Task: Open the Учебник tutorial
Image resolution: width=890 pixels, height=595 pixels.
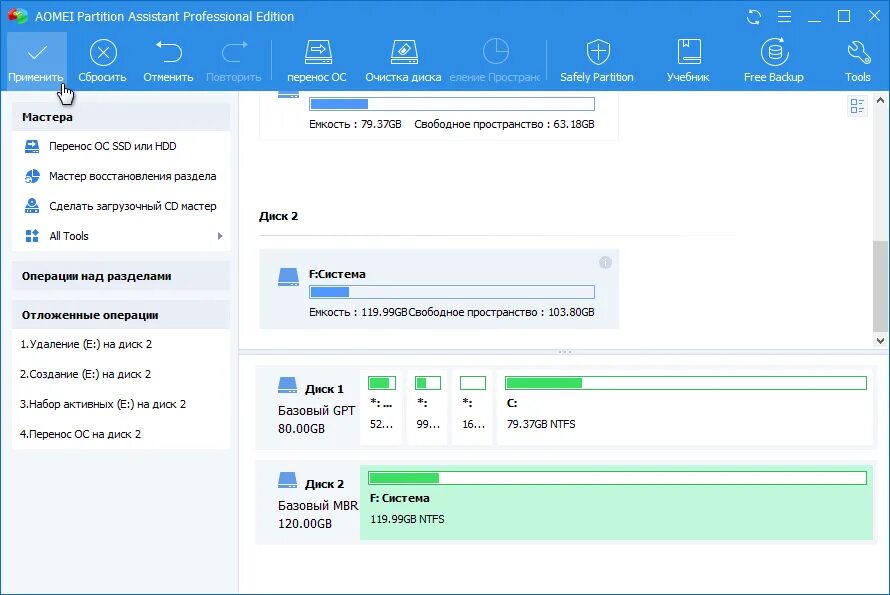Action: tap(689, 61)
